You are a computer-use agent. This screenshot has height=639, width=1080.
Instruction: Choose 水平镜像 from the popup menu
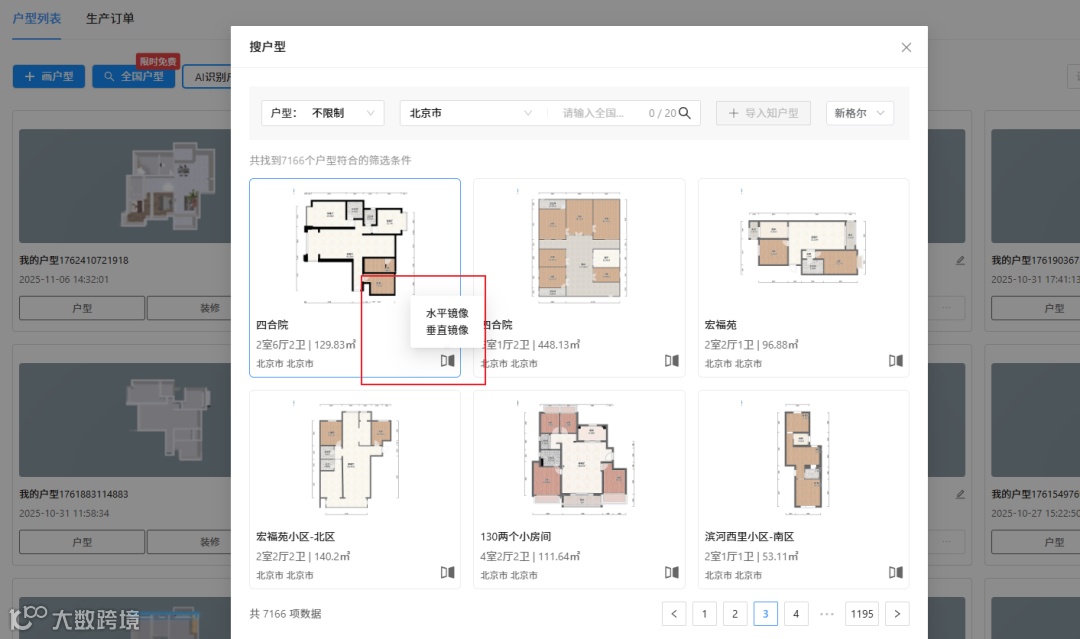tap(447, 313)
